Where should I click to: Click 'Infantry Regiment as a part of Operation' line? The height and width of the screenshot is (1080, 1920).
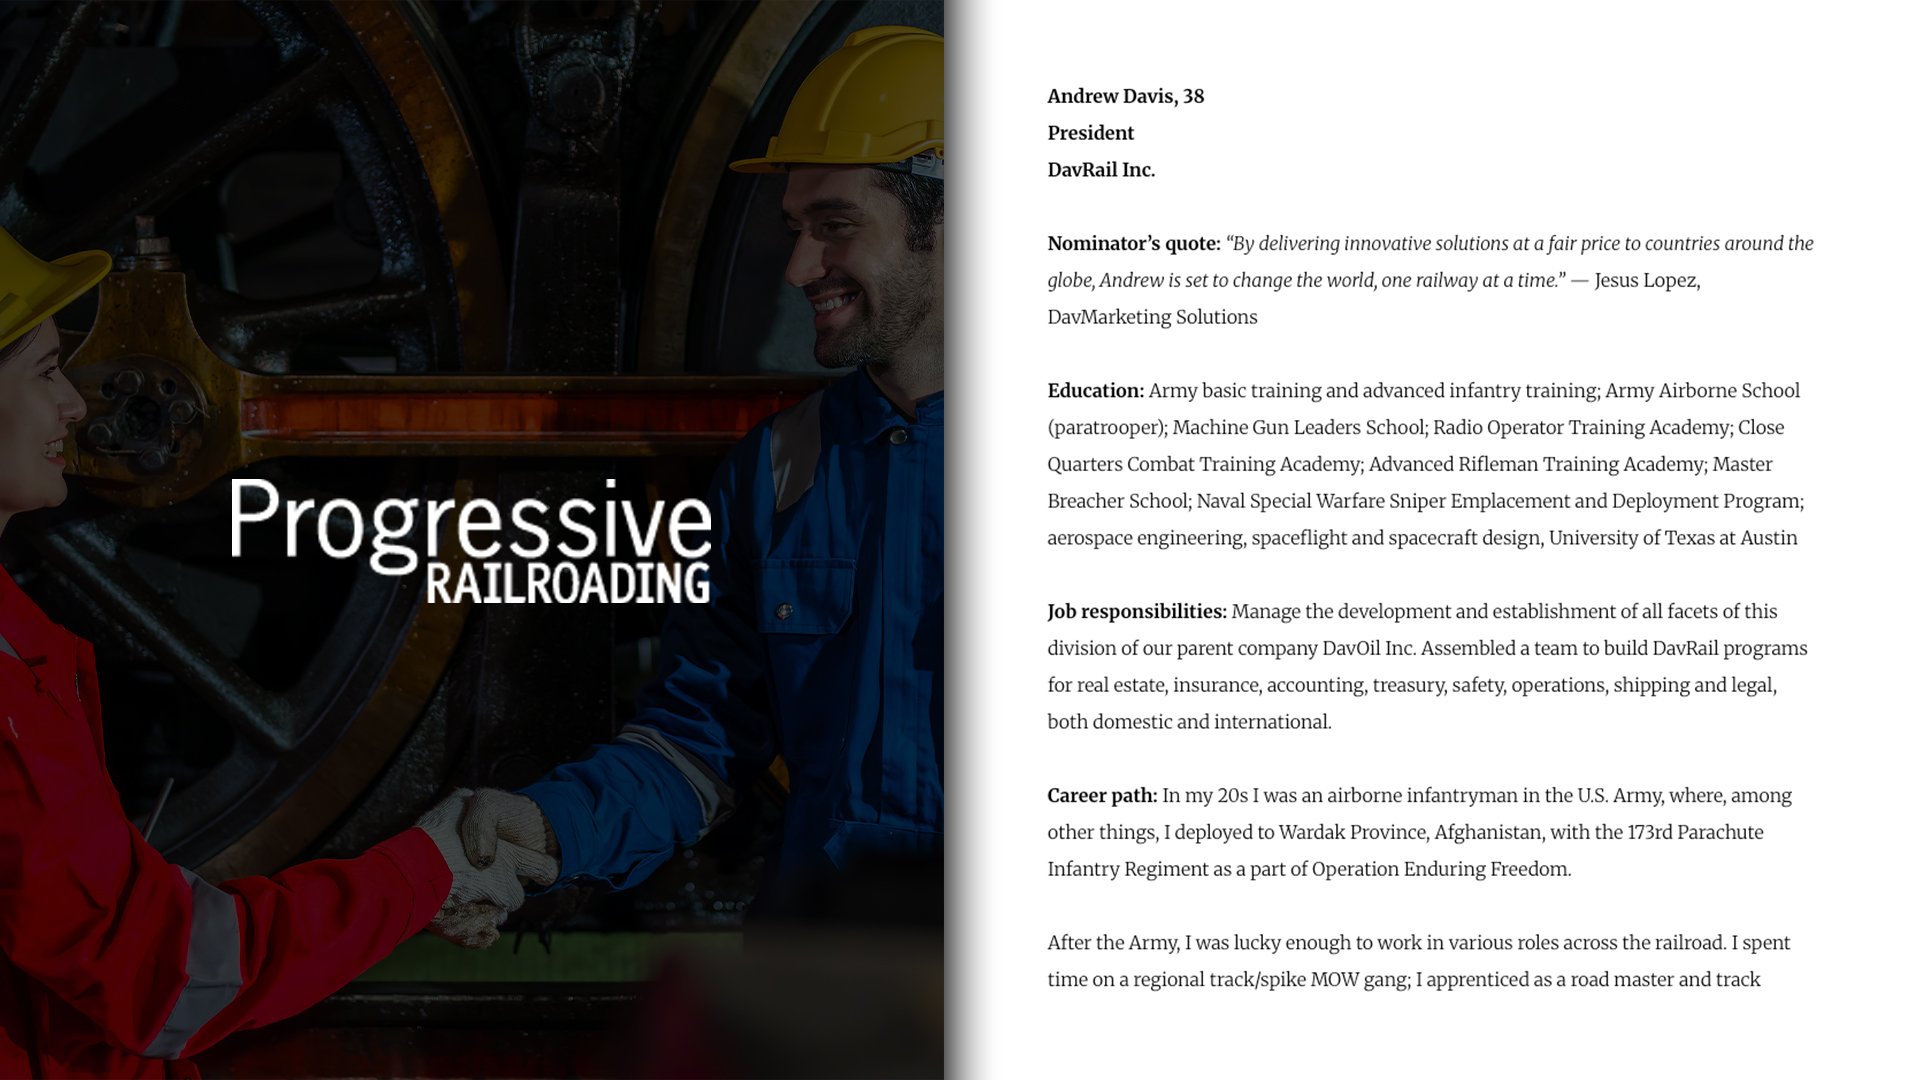click(1309, 869)
